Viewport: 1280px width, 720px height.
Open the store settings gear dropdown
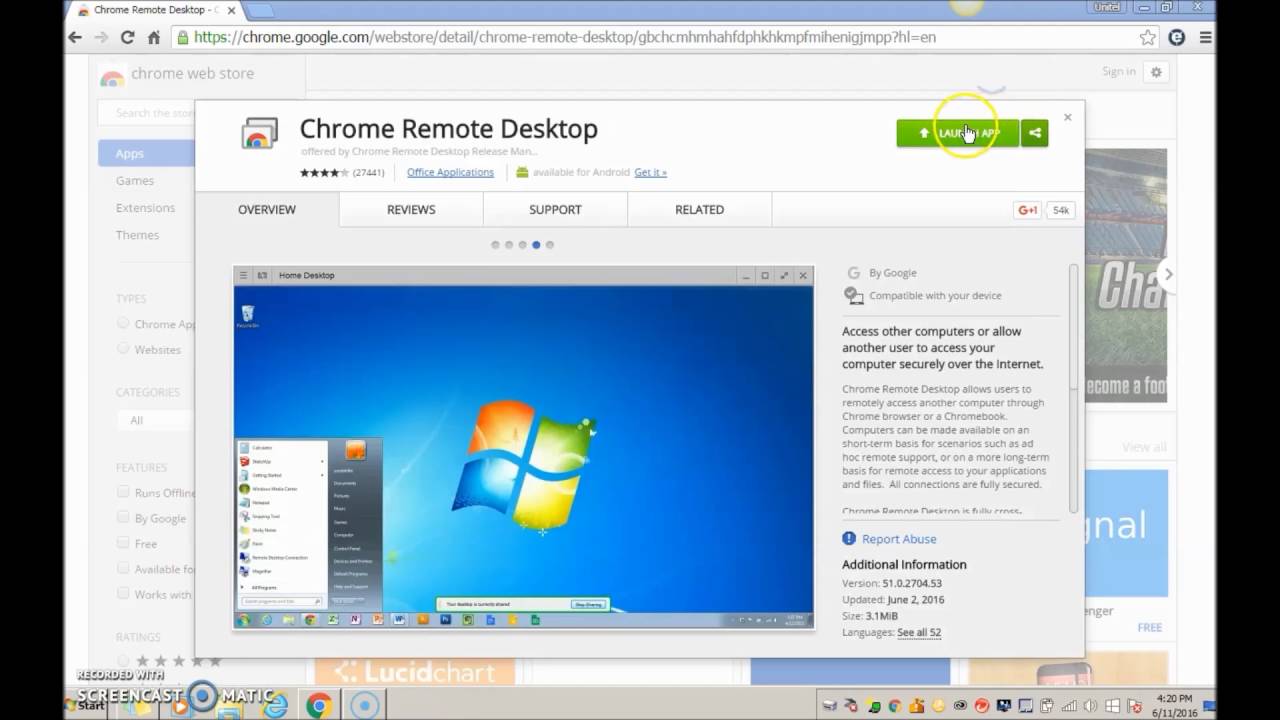[x=1157, y=72]
